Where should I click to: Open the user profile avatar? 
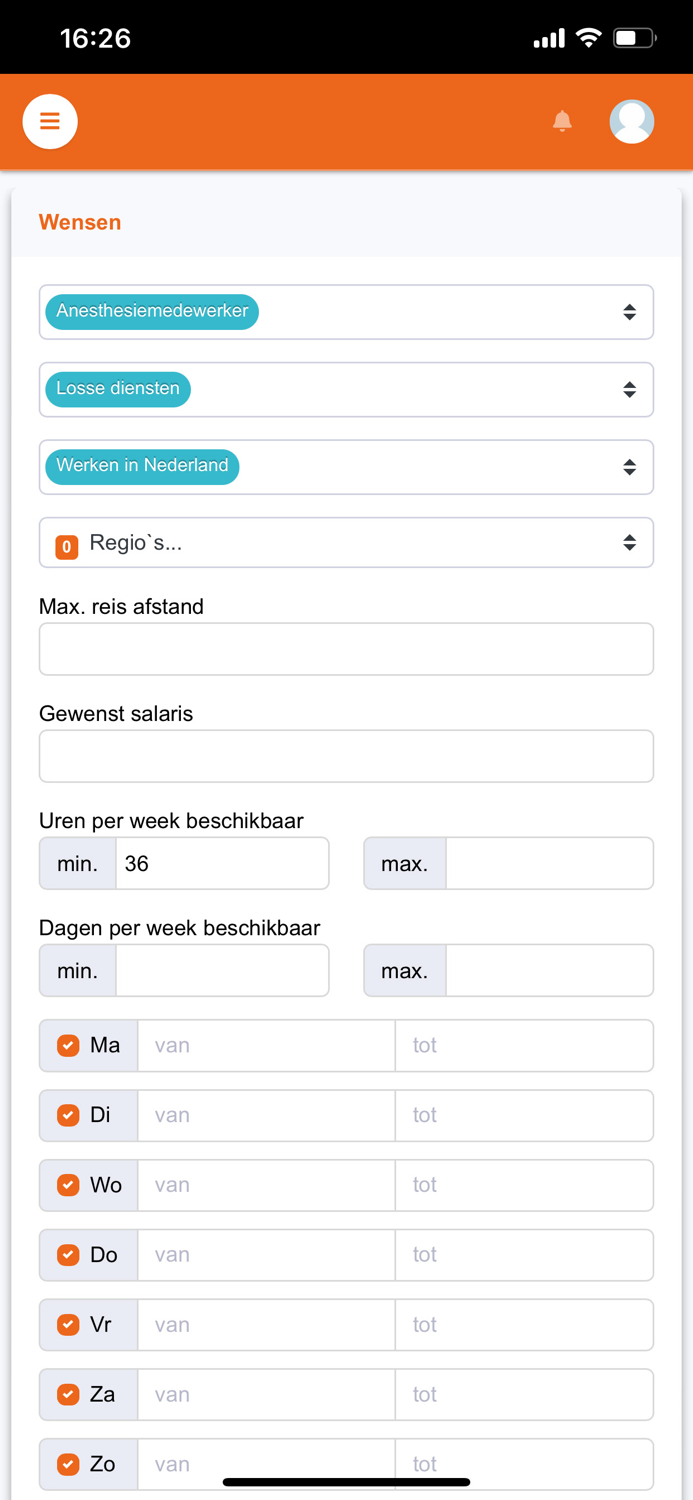click(x=632, y=121)
